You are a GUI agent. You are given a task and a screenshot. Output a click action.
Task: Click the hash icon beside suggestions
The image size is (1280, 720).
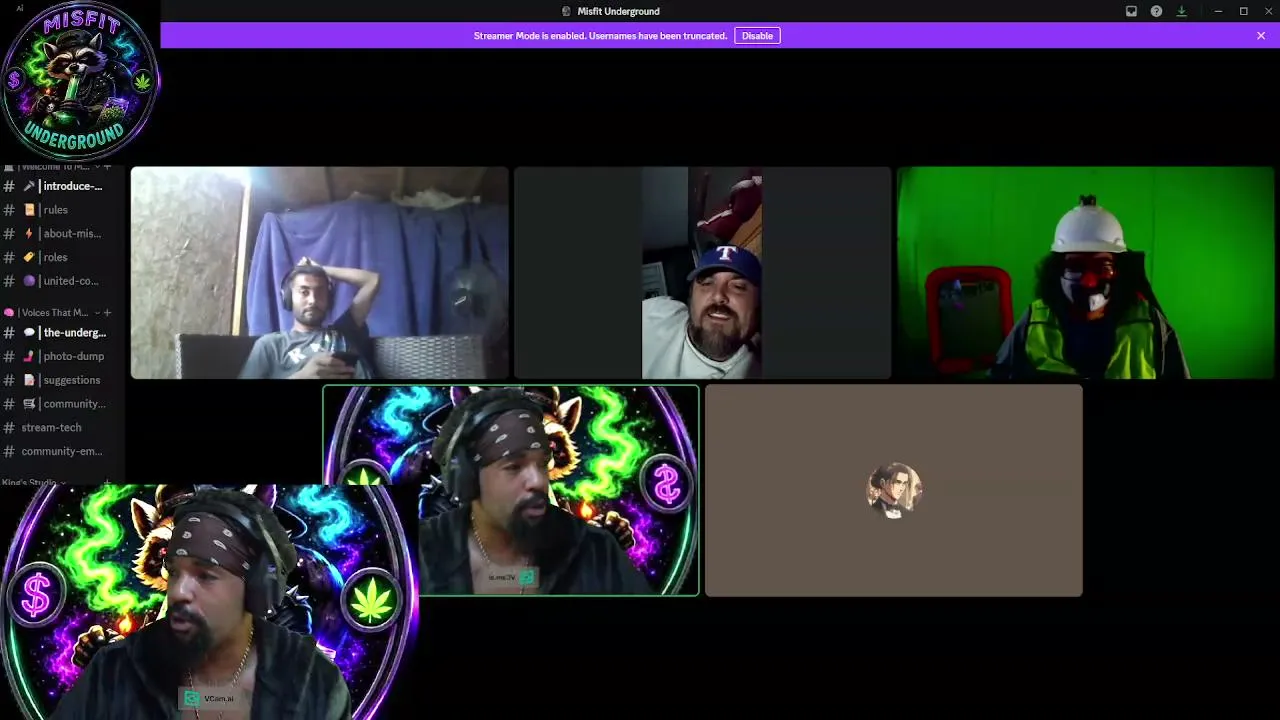tap(9, 380)
